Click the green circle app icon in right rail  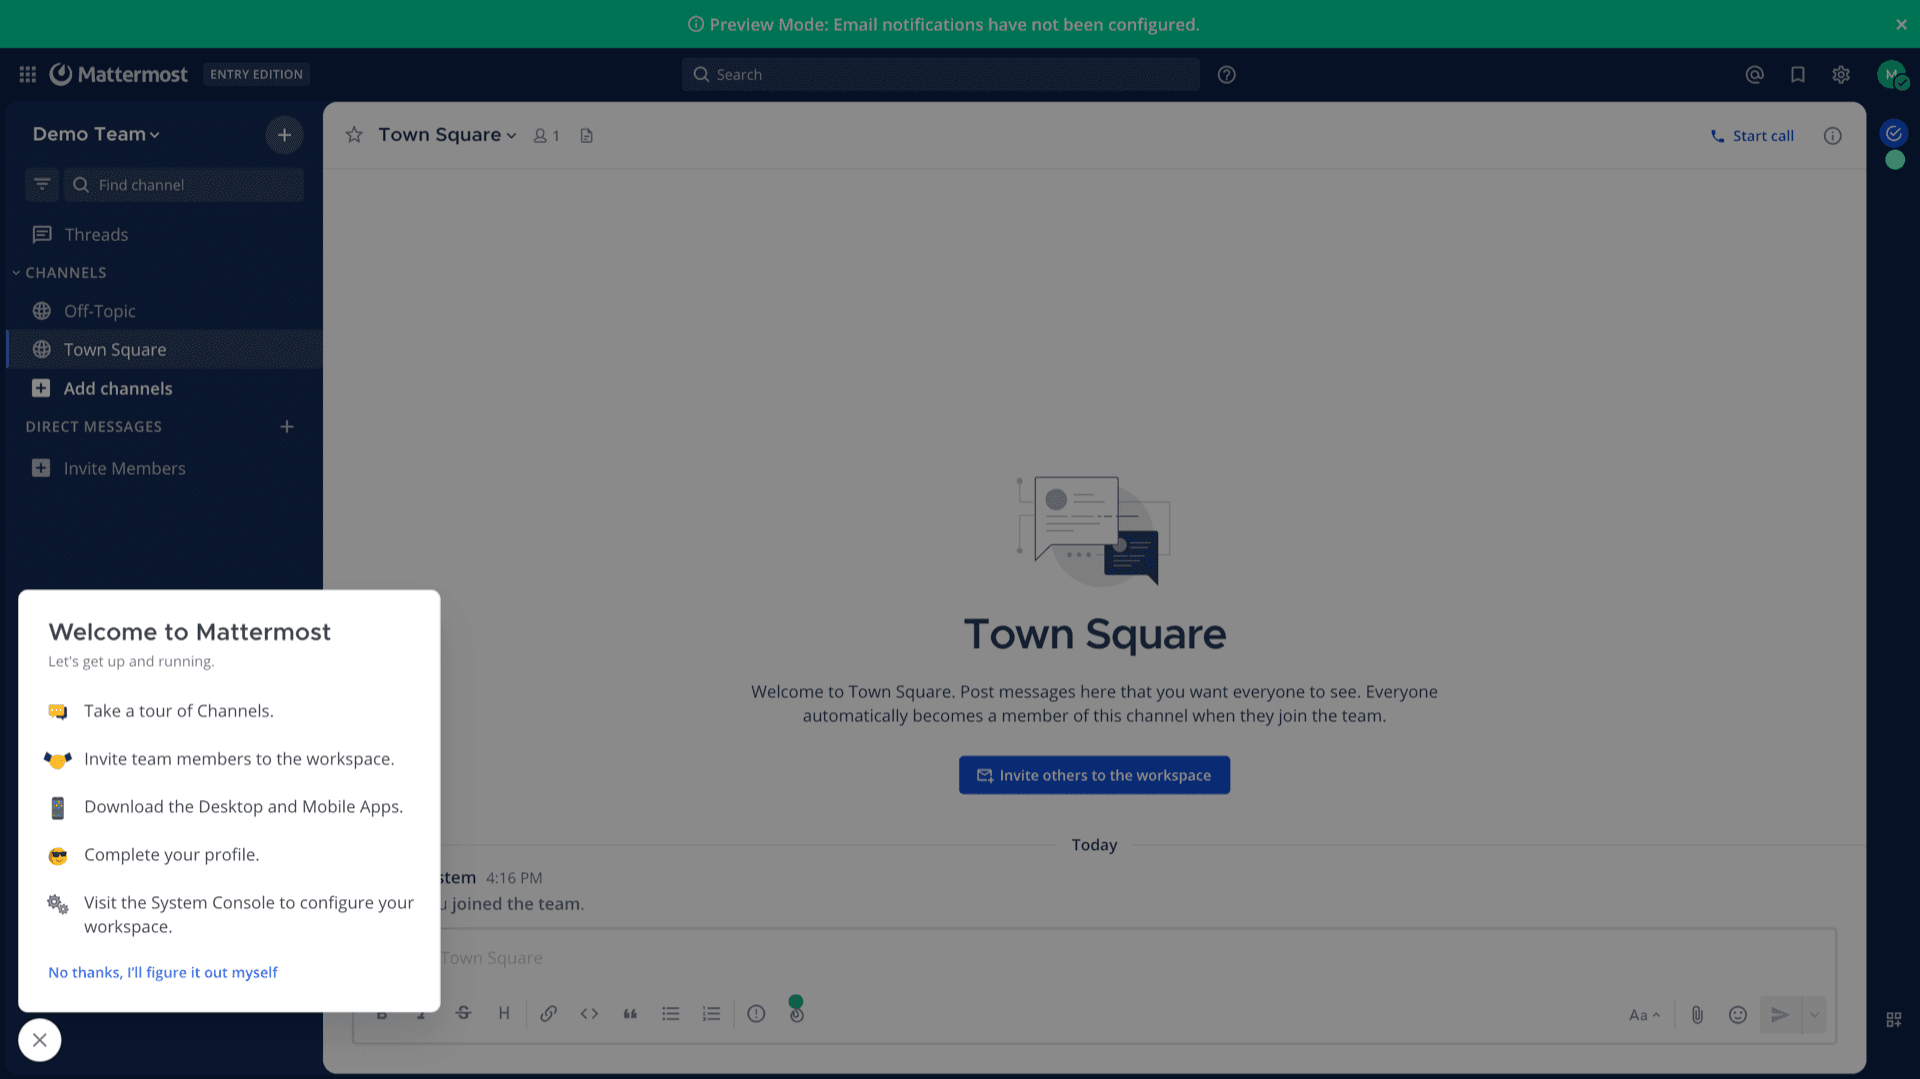tap(1894, 160)
